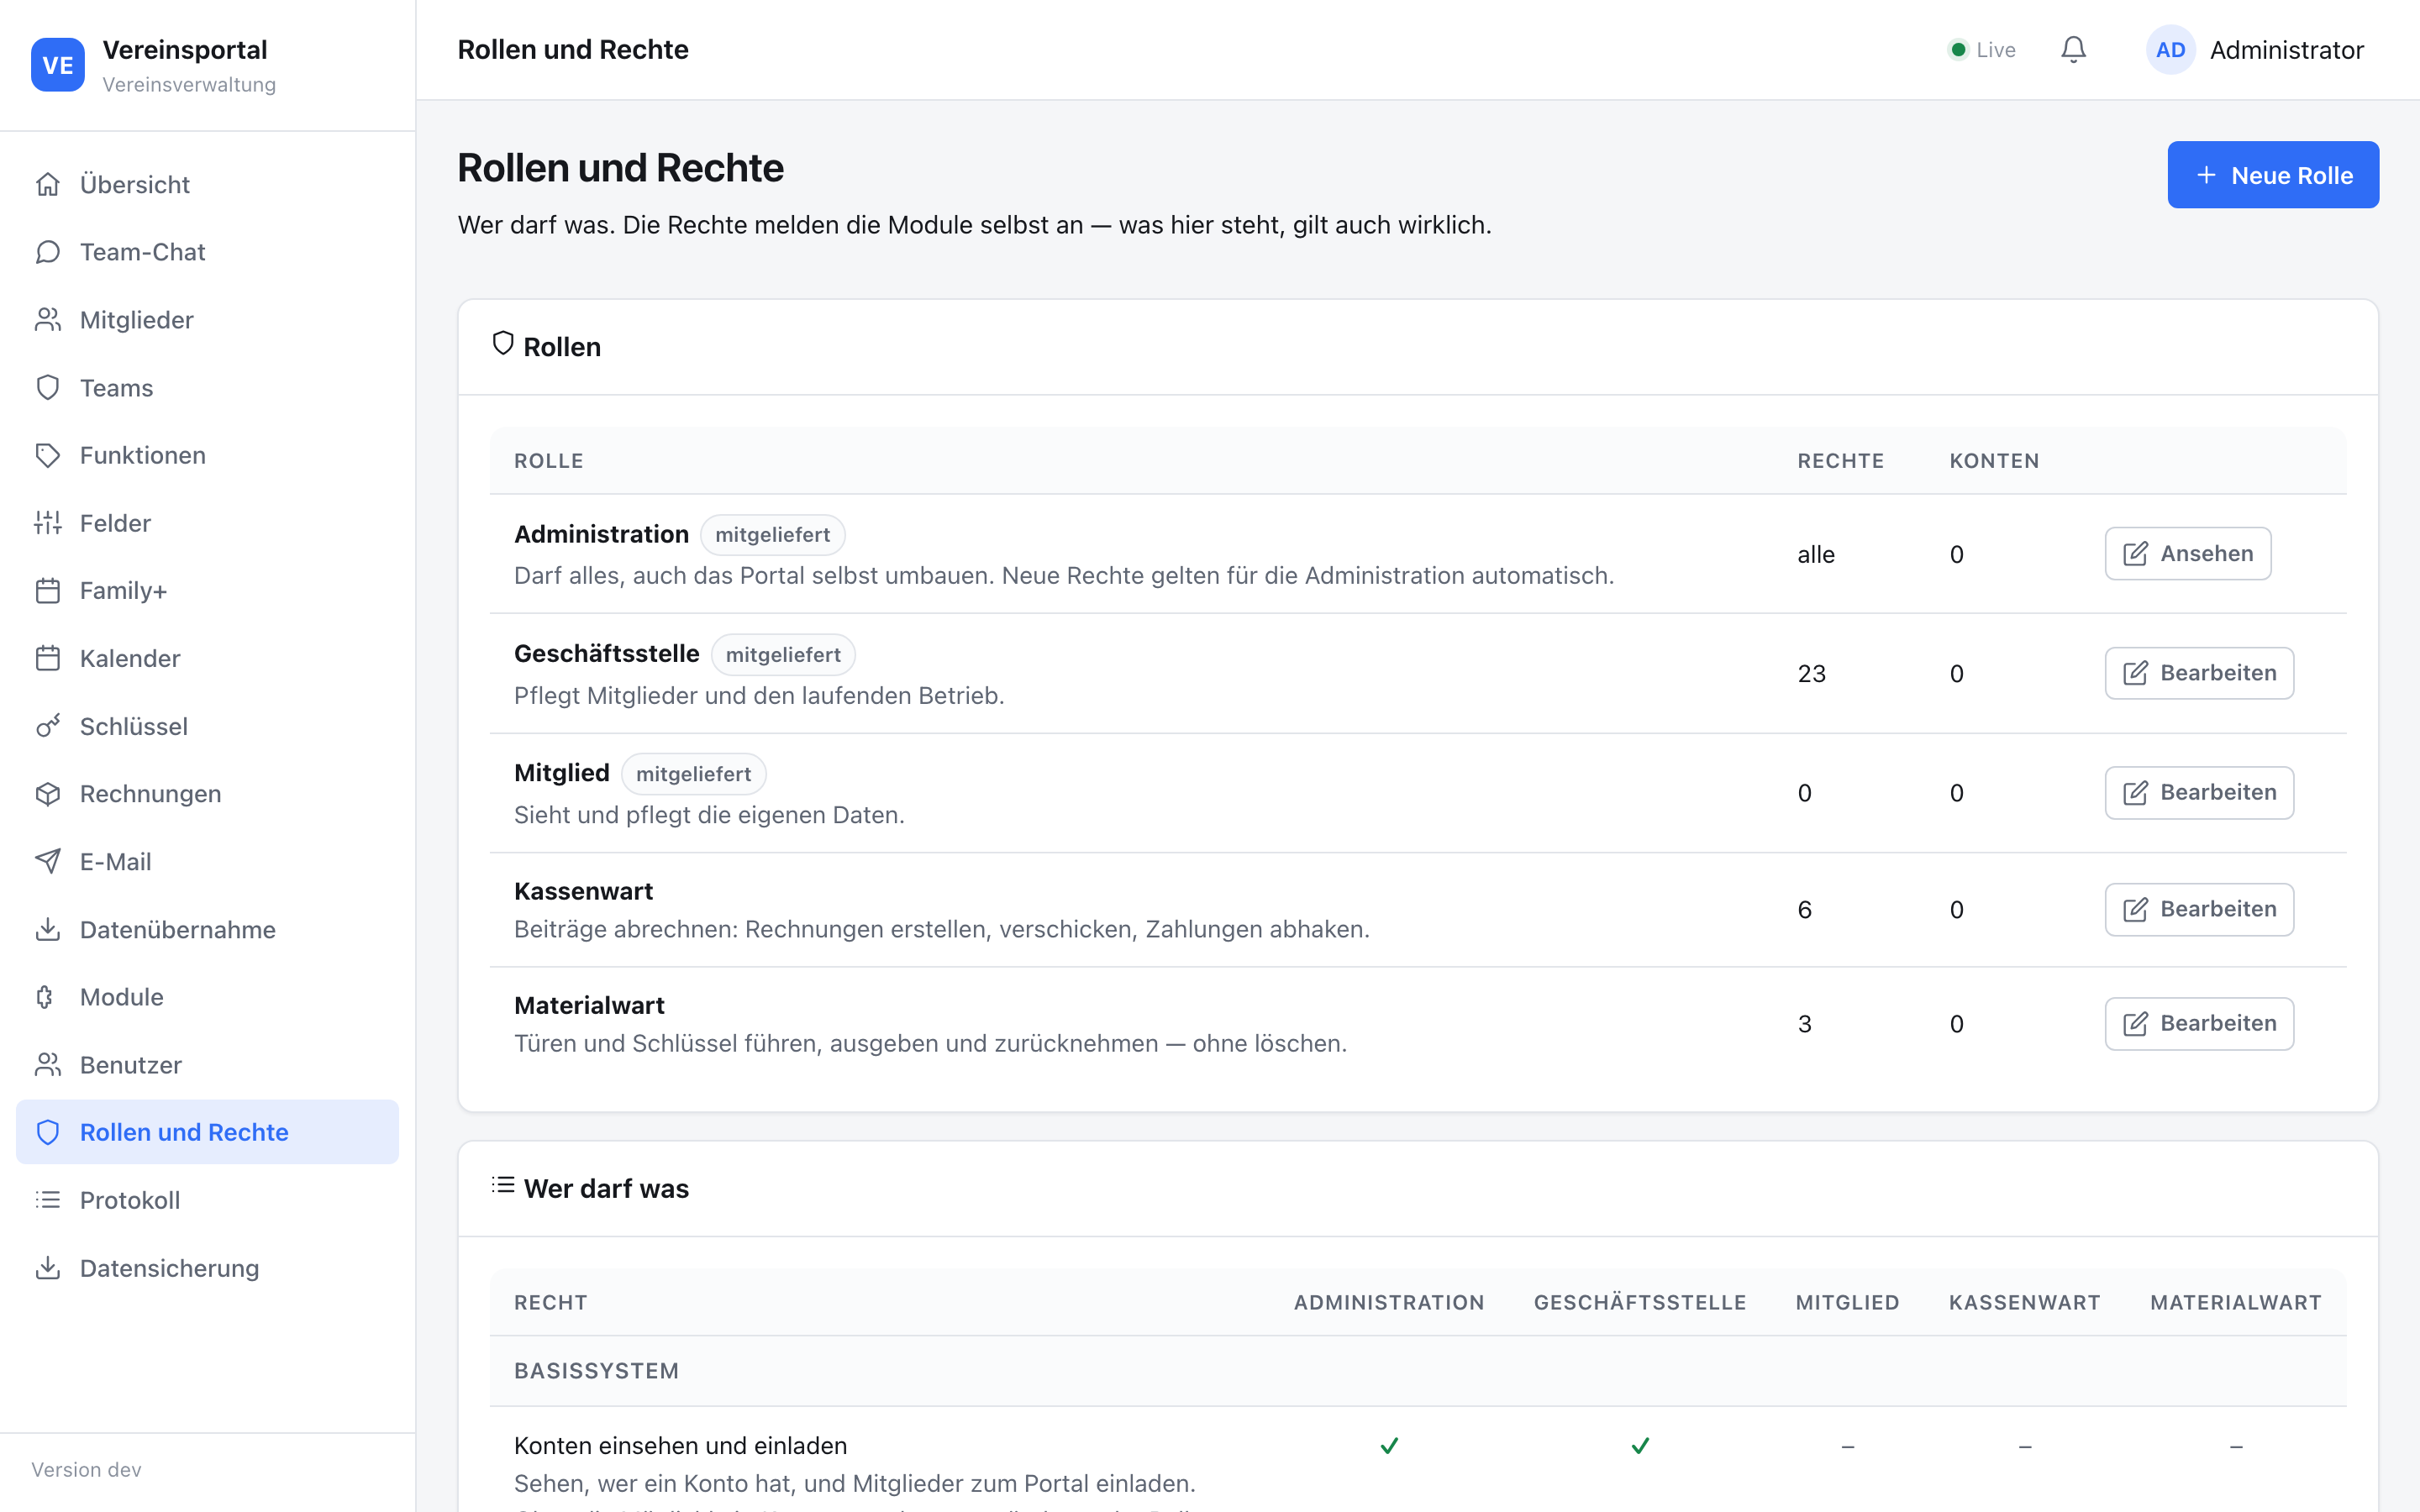Click Bearbeiten for the Kassenwart role
The image size is (2420, 1512).
(2199, 910)
